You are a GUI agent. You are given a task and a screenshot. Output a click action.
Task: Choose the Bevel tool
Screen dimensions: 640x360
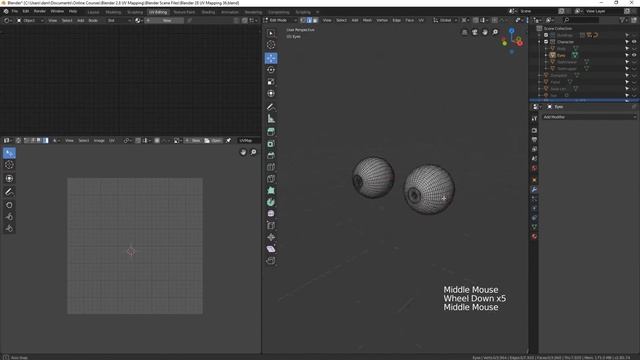coord(271,156)
